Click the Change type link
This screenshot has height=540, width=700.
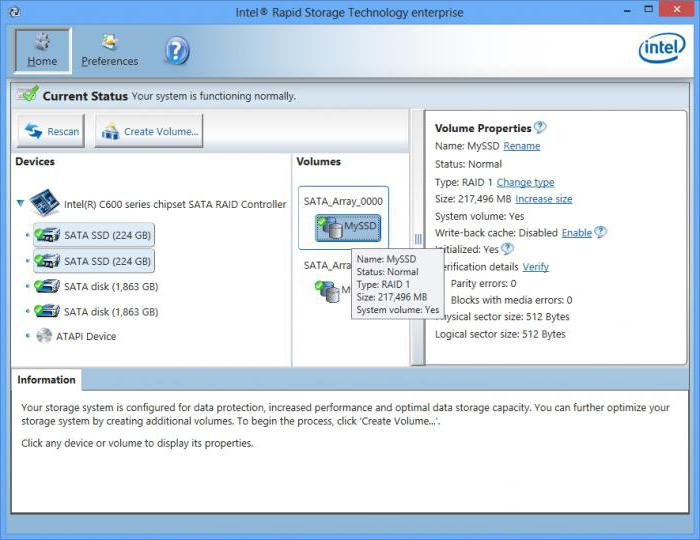coord(525,183)
